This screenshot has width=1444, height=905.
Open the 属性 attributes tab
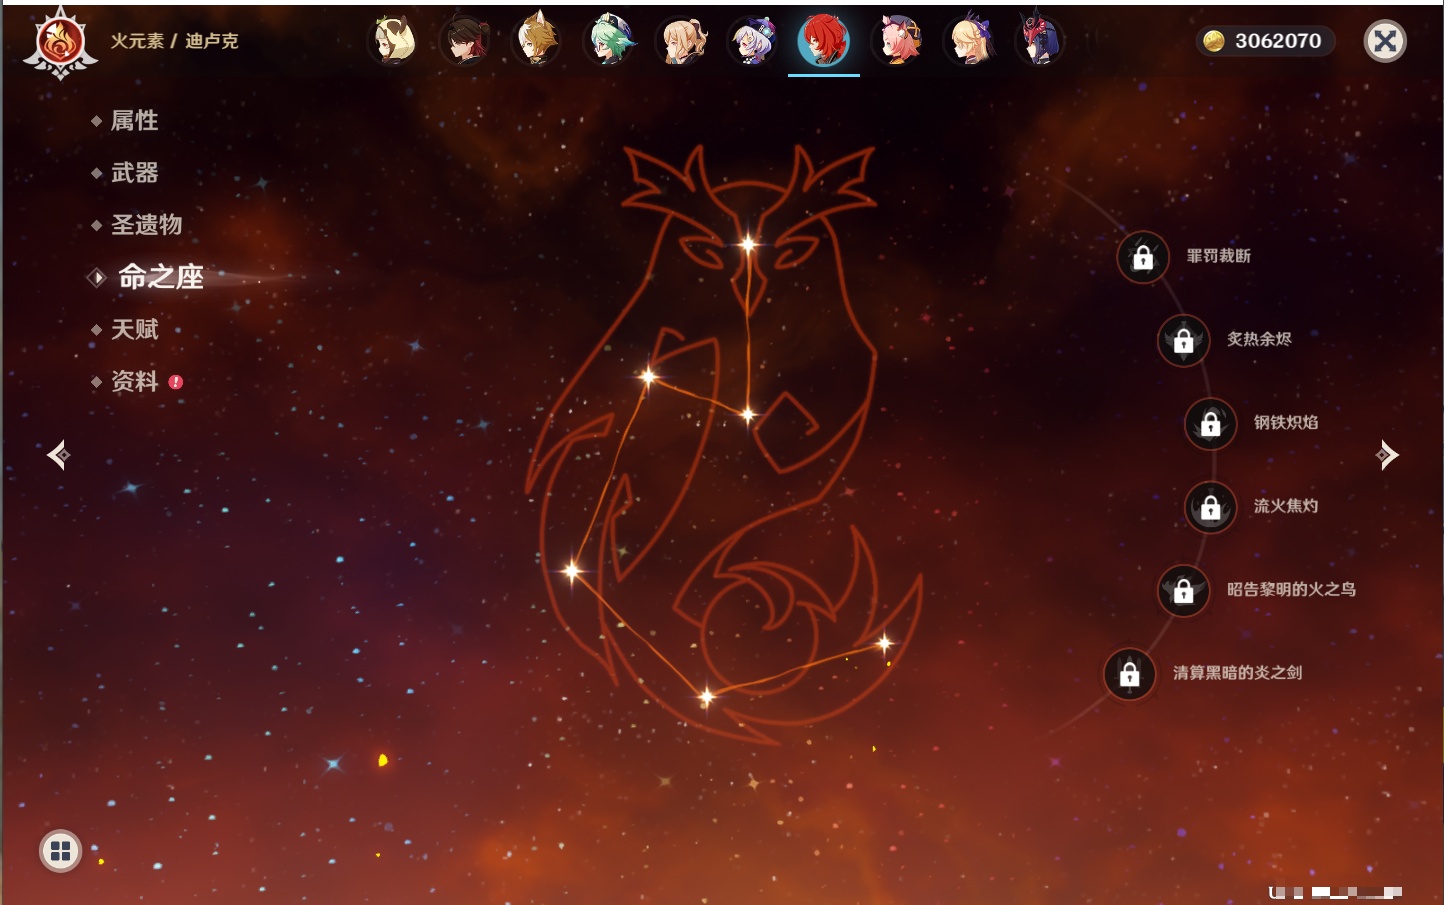[134, 121]
